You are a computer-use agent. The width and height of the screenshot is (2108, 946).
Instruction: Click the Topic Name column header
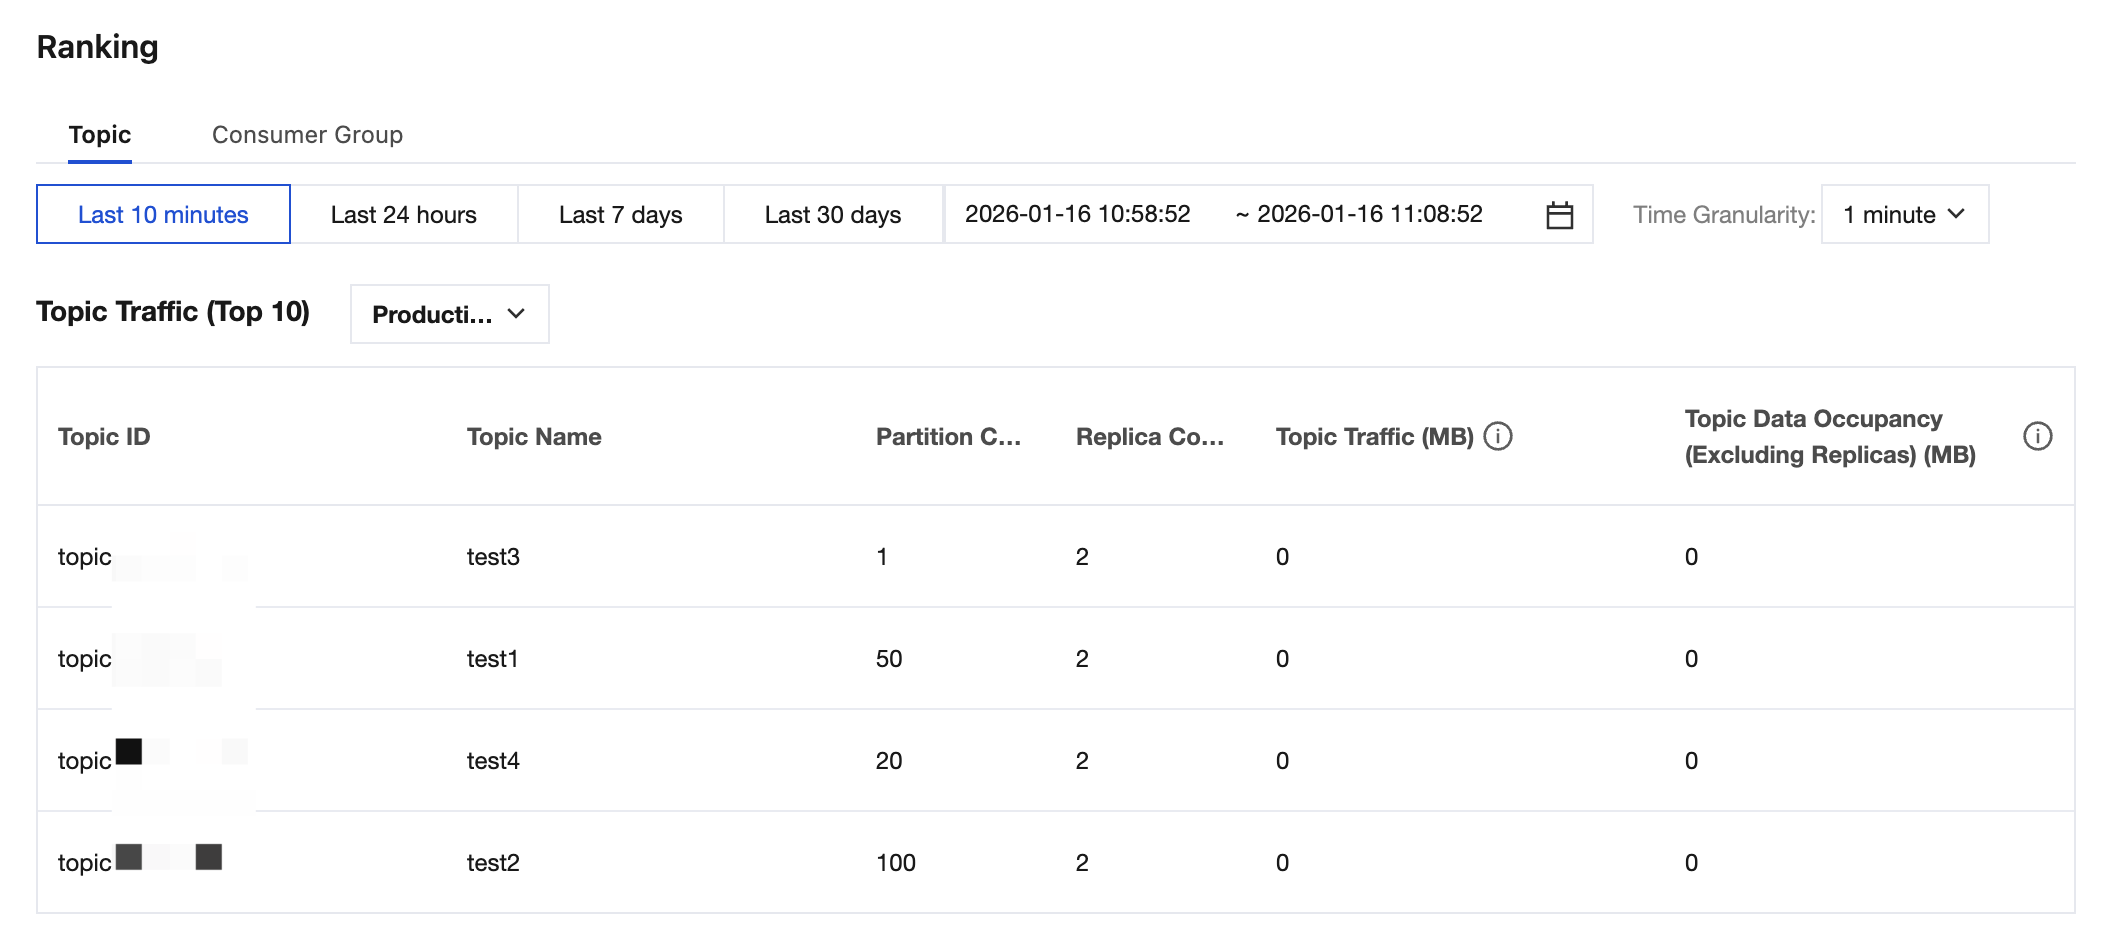(534, 437)
